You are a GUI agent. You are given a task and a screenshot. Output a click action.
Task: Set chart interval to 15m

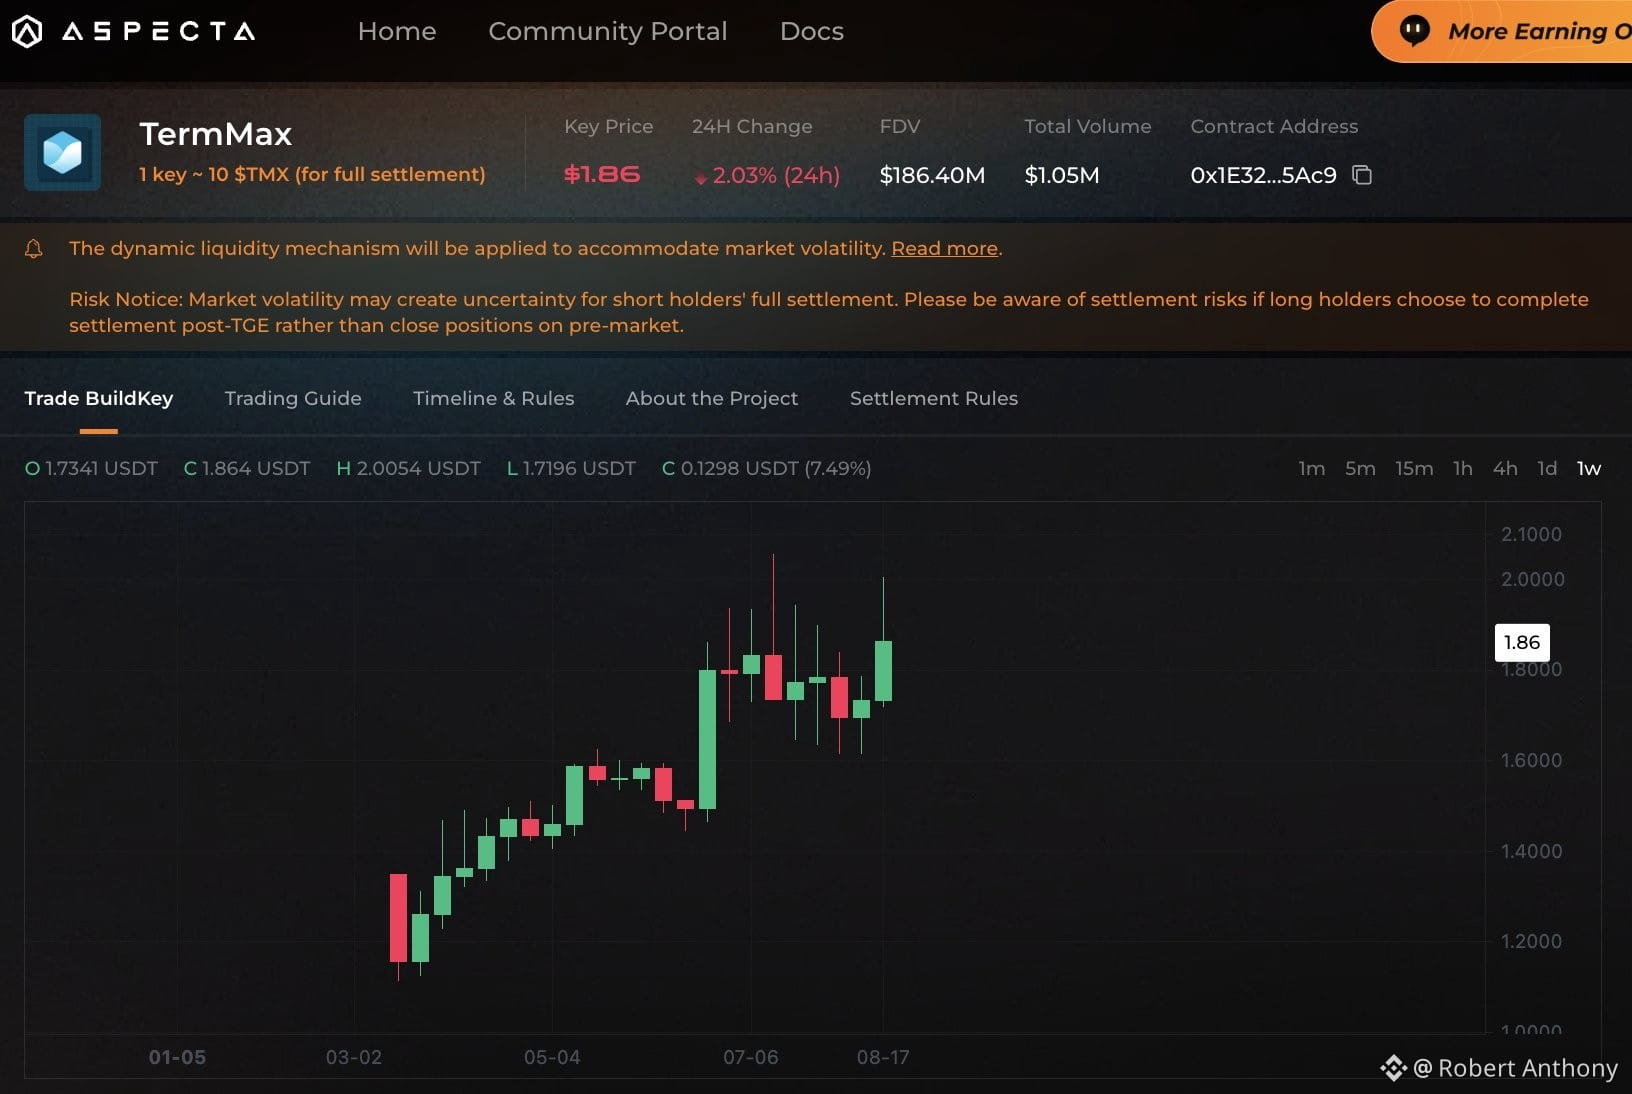click(x=1414, y=468)
